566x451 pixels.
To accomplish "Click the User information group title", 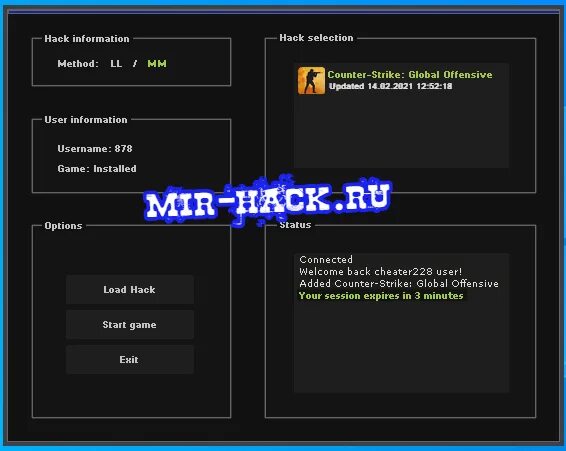I will 86,120.
